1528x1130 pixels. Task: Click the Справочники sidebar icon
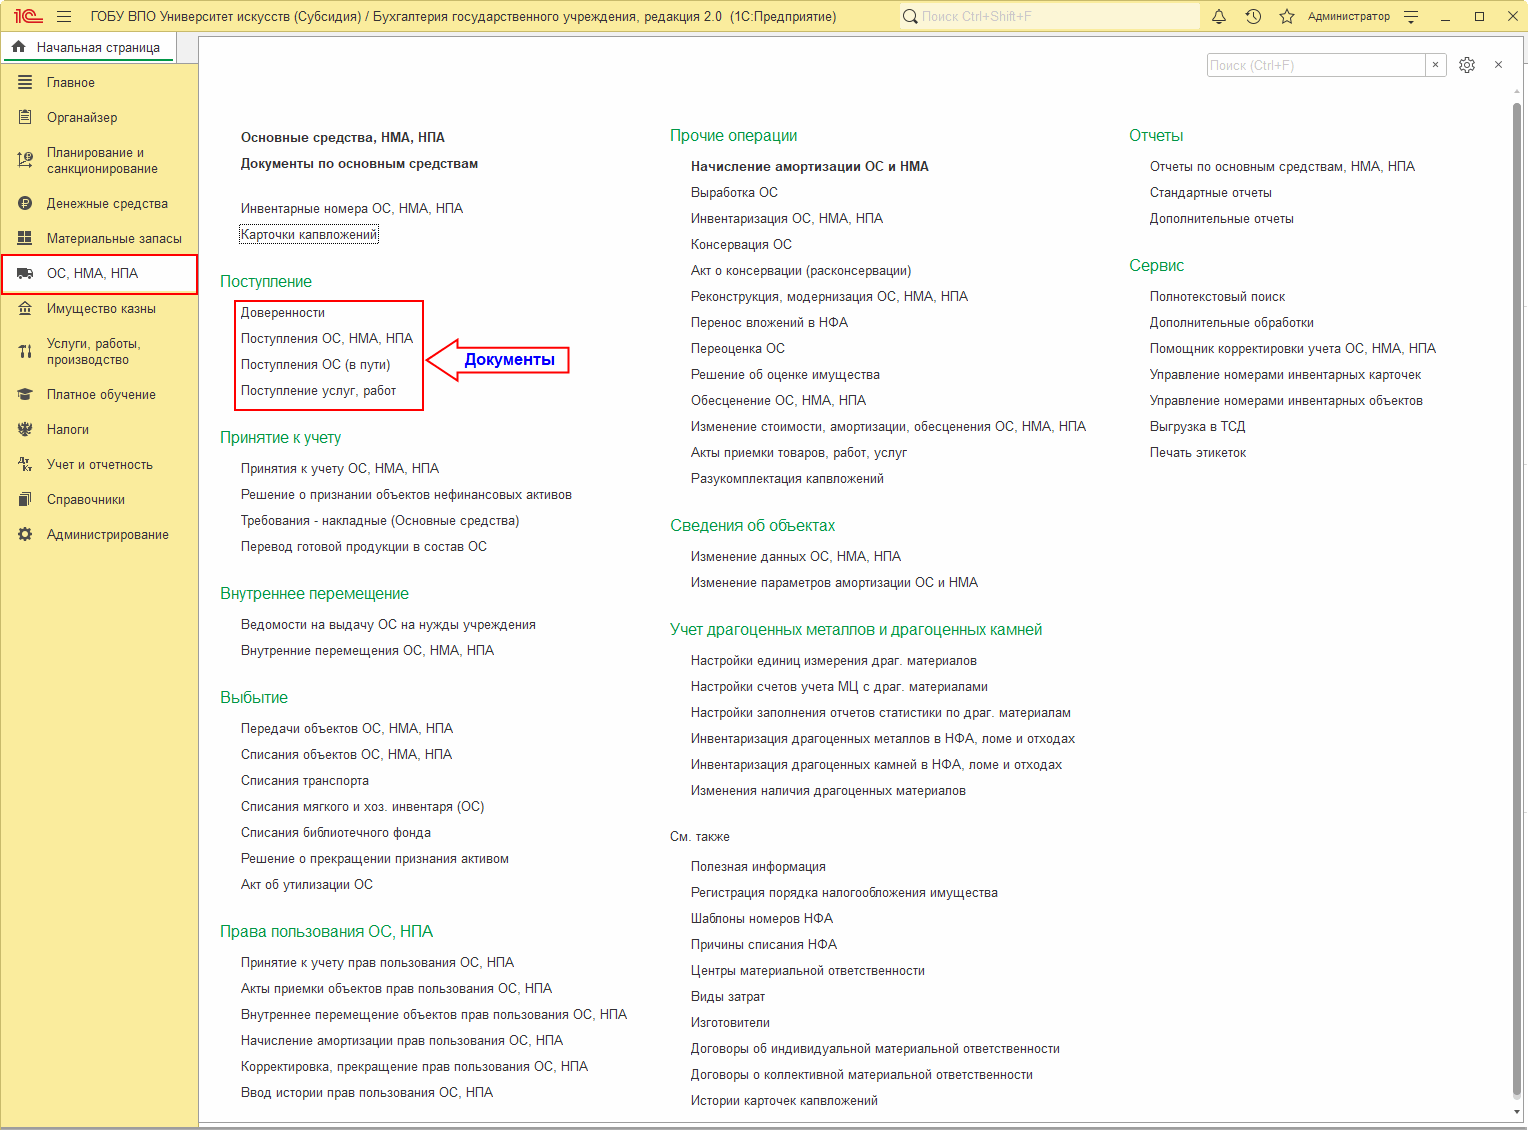pos(25,499)
